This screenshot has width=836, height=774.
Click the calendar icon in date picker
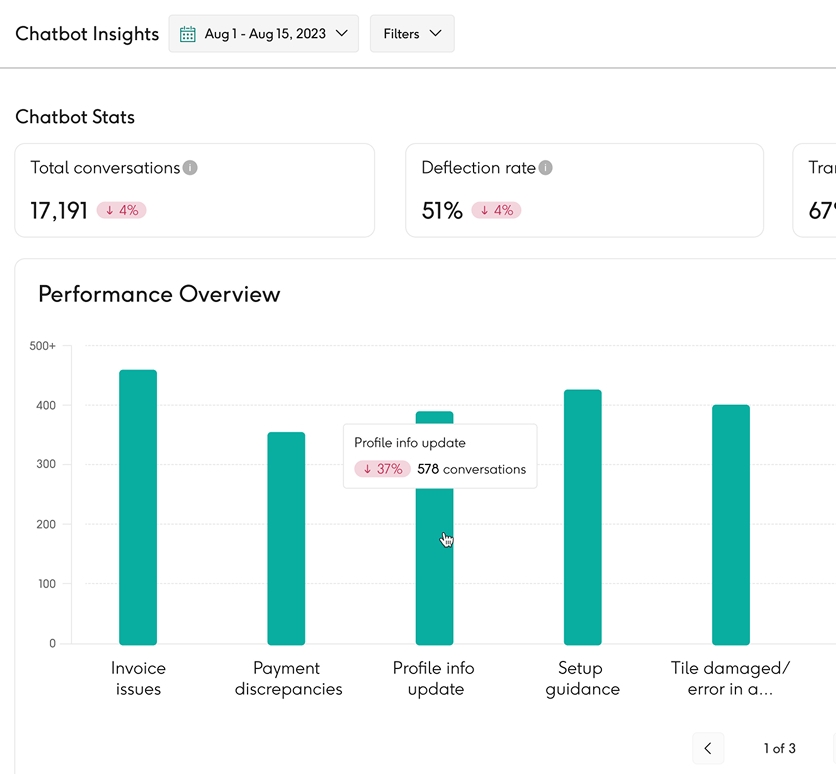click(187, 34)
